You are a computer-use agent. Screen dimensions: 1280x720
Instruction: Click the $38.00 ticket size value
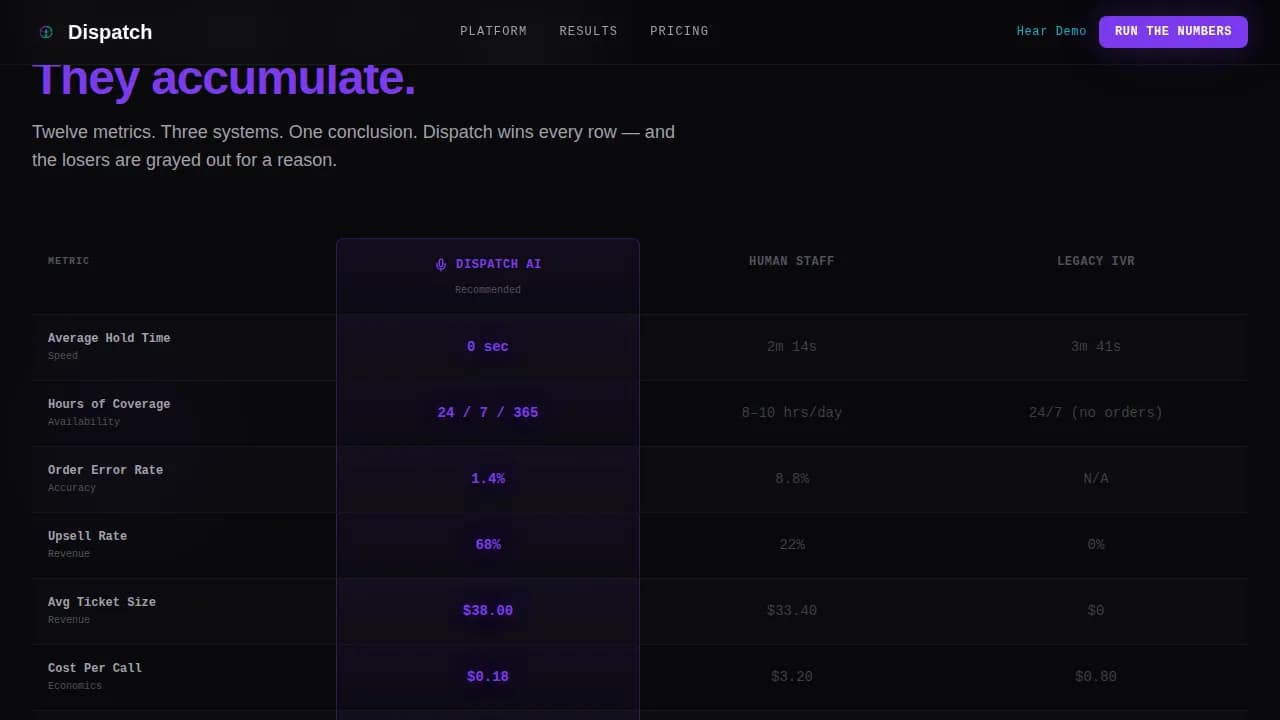pos(488,611)
